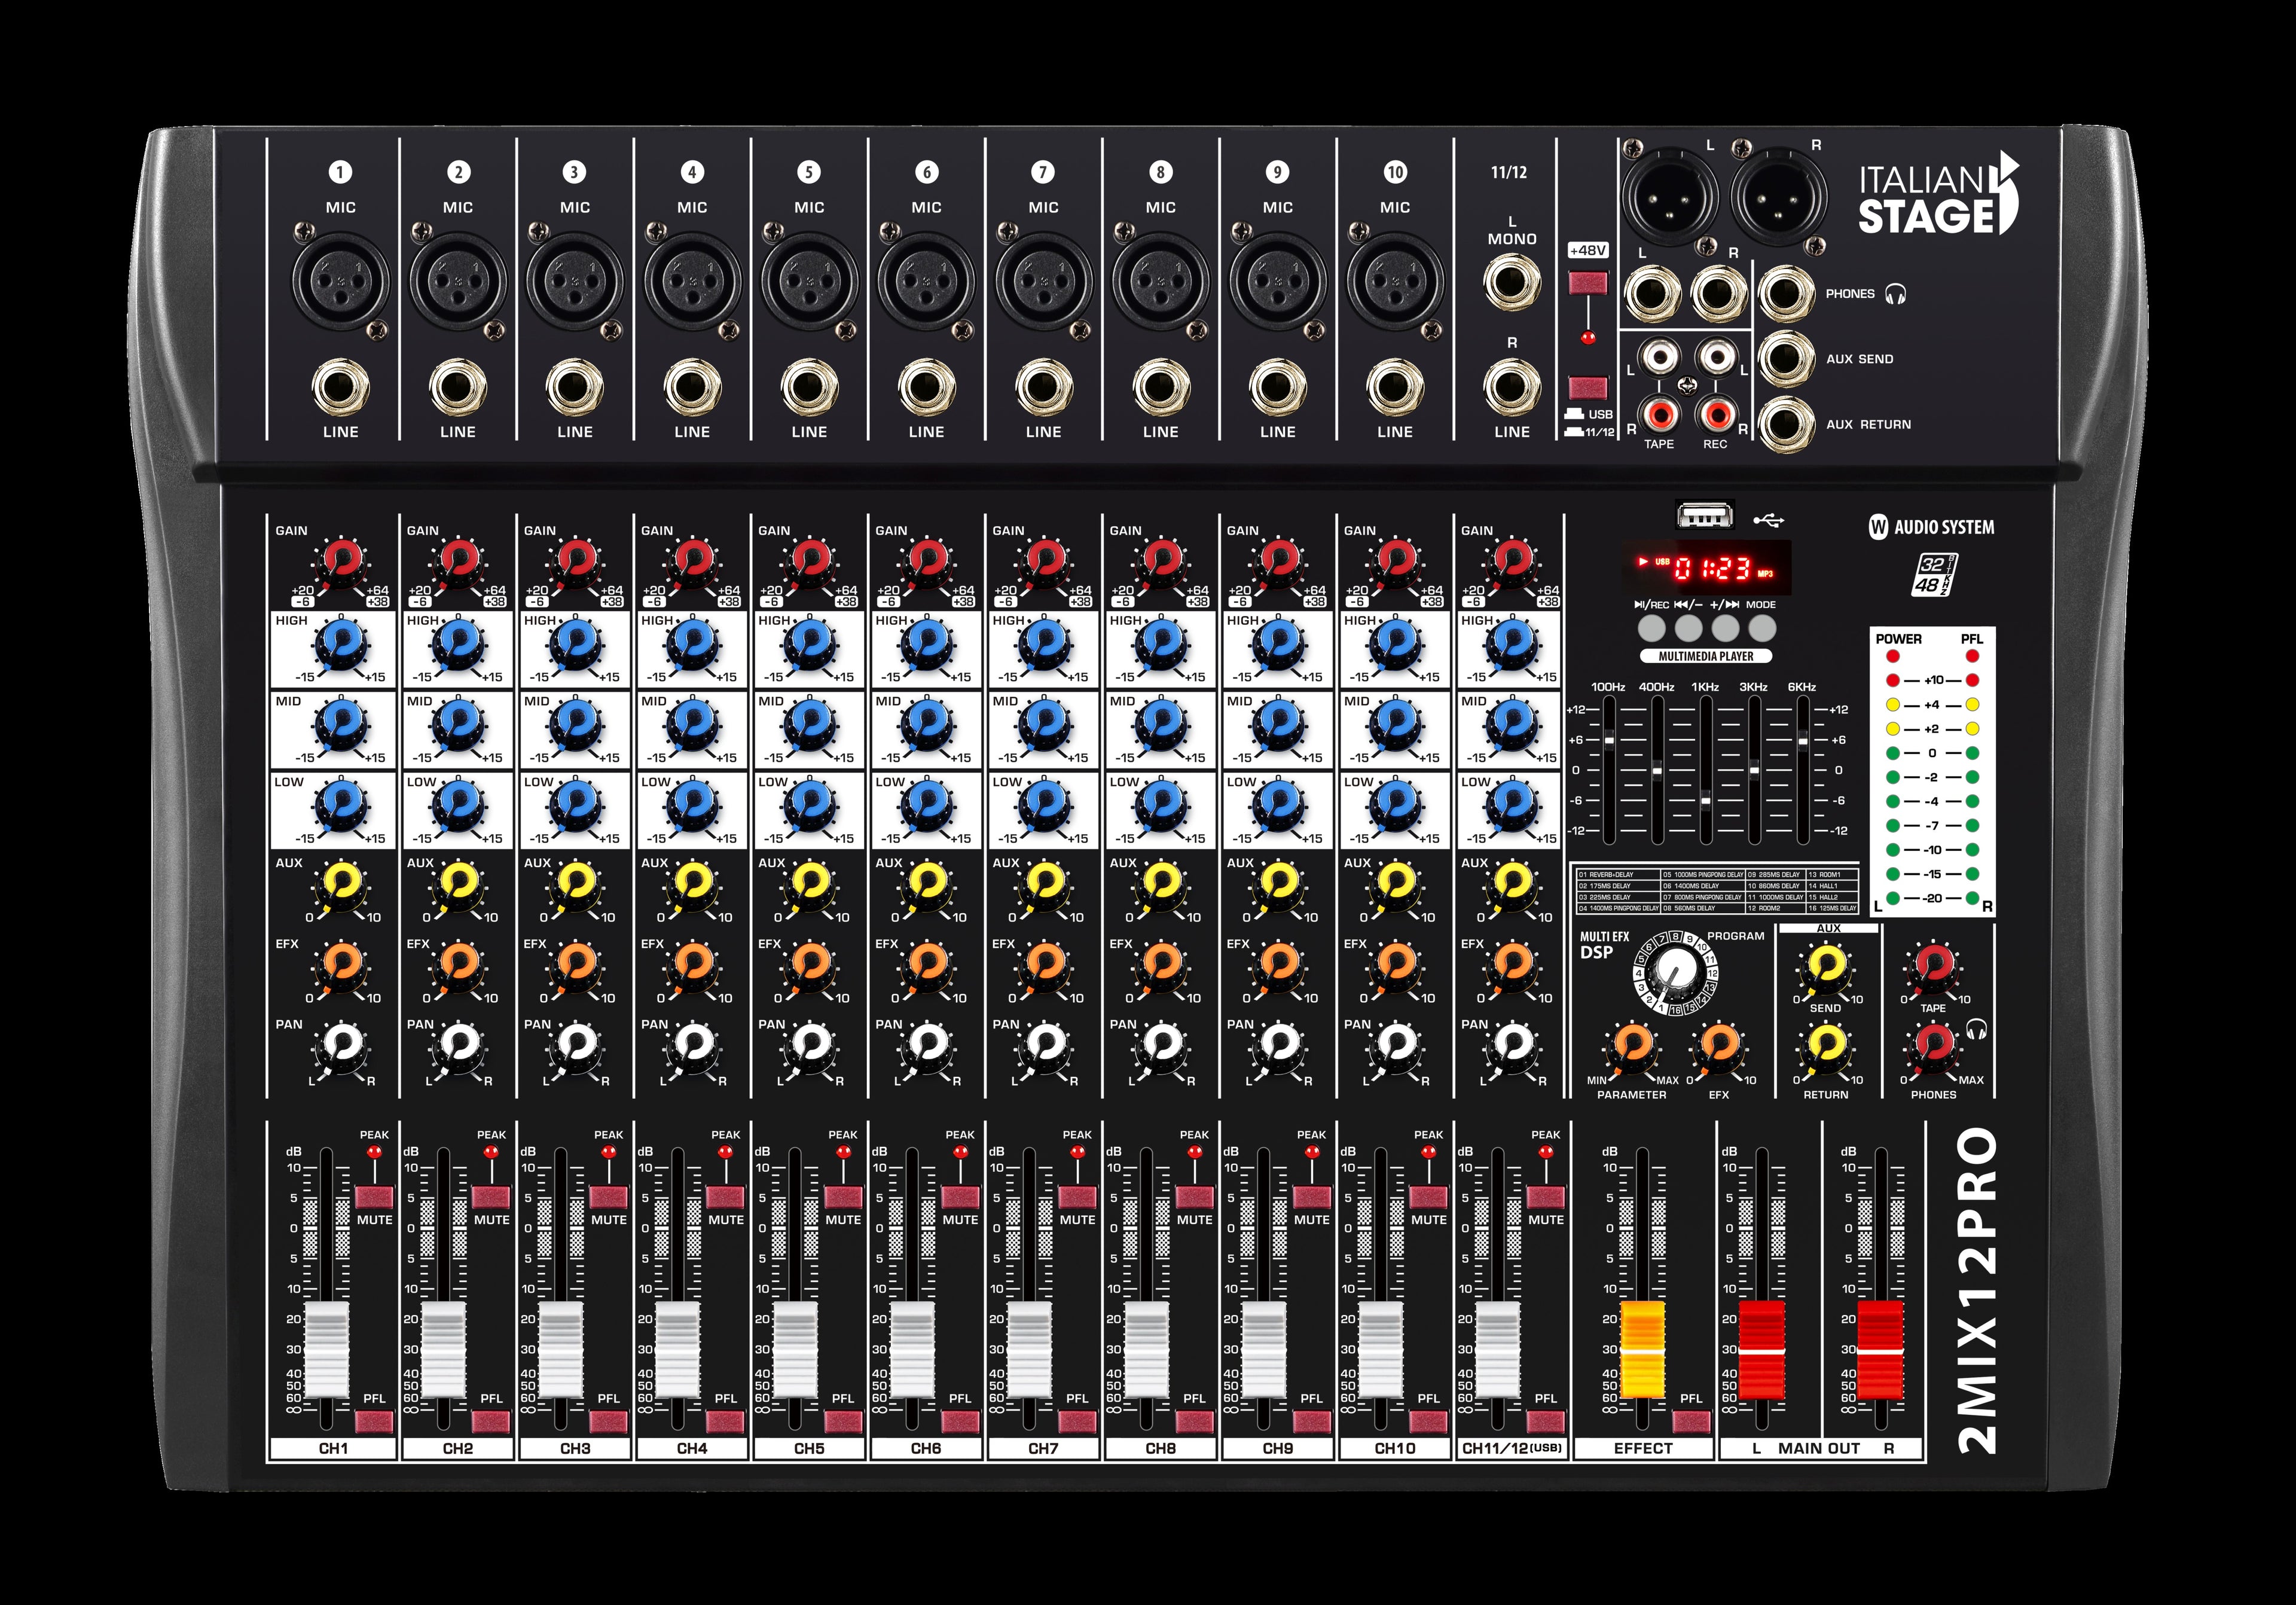This screenshot has height=1605, width=2296.
Task: Click the red LED time display 01:23
Action: pyautogui.click(x=1712, y=568)
